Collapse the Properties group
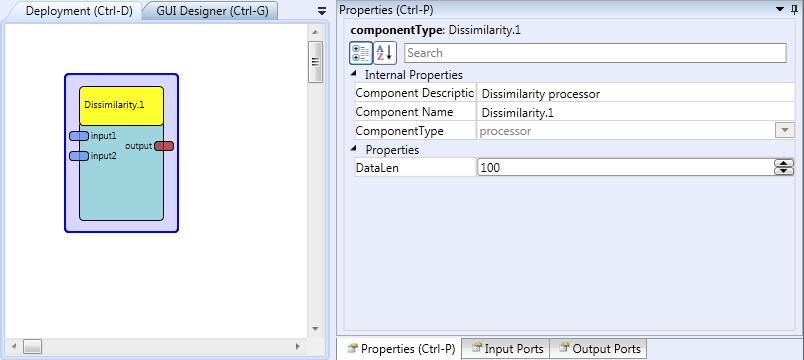This screenshot has width=804, height=360. [x=353, y=149]
